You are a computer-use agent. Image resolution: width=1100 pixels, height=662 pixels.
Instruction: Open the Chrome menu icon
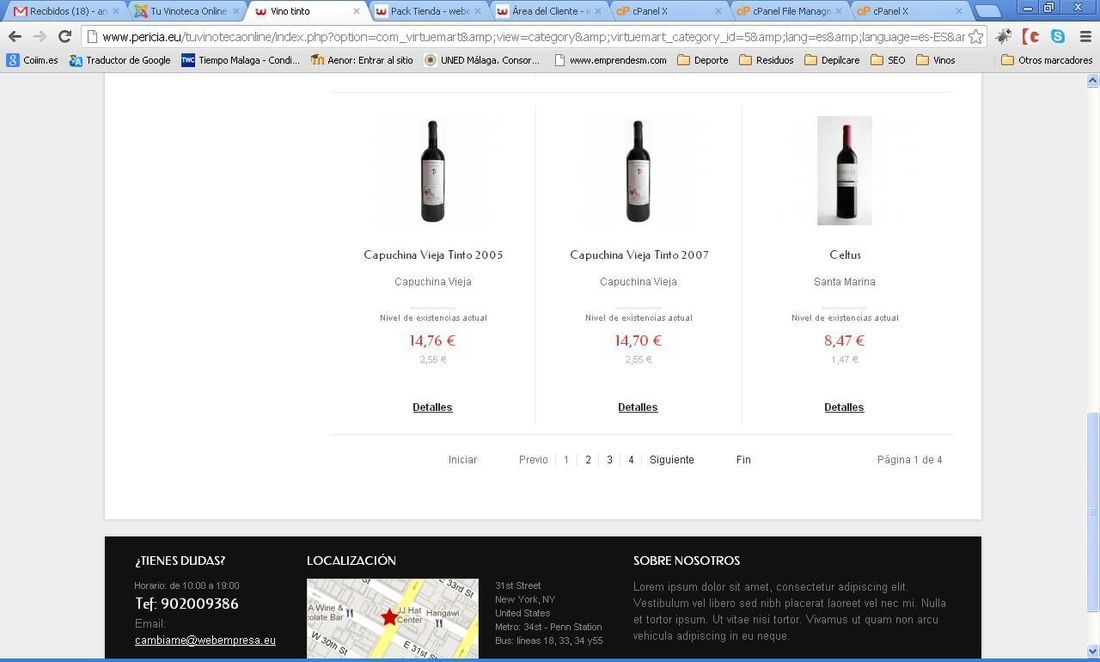(x=1085, y=36)
